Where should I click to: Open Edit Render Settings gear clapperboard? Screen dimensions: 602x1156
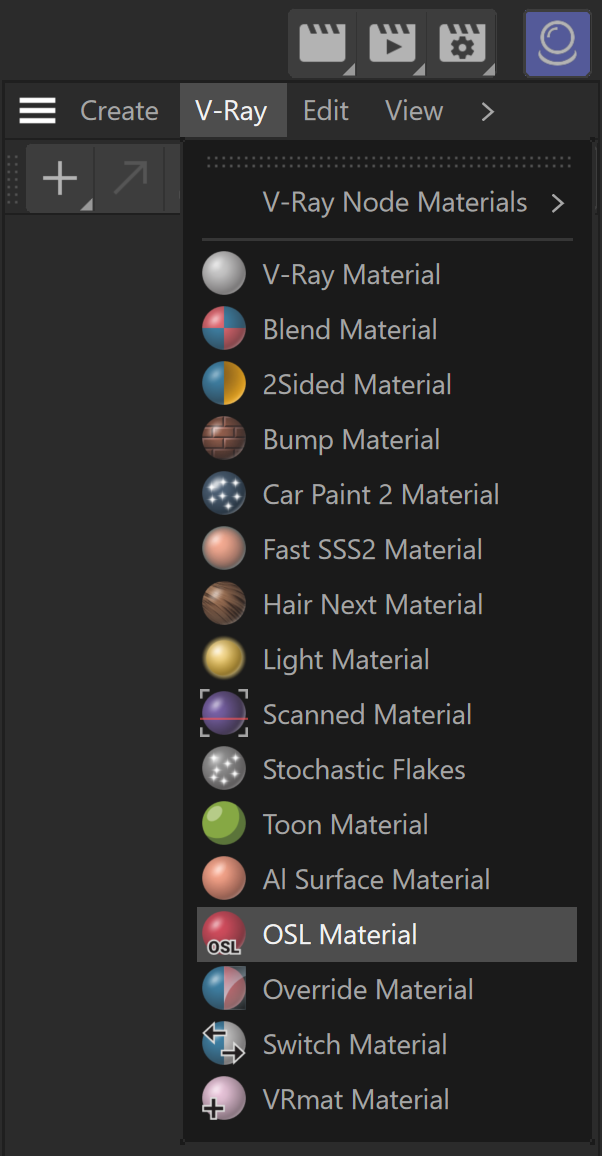[461, 44]
